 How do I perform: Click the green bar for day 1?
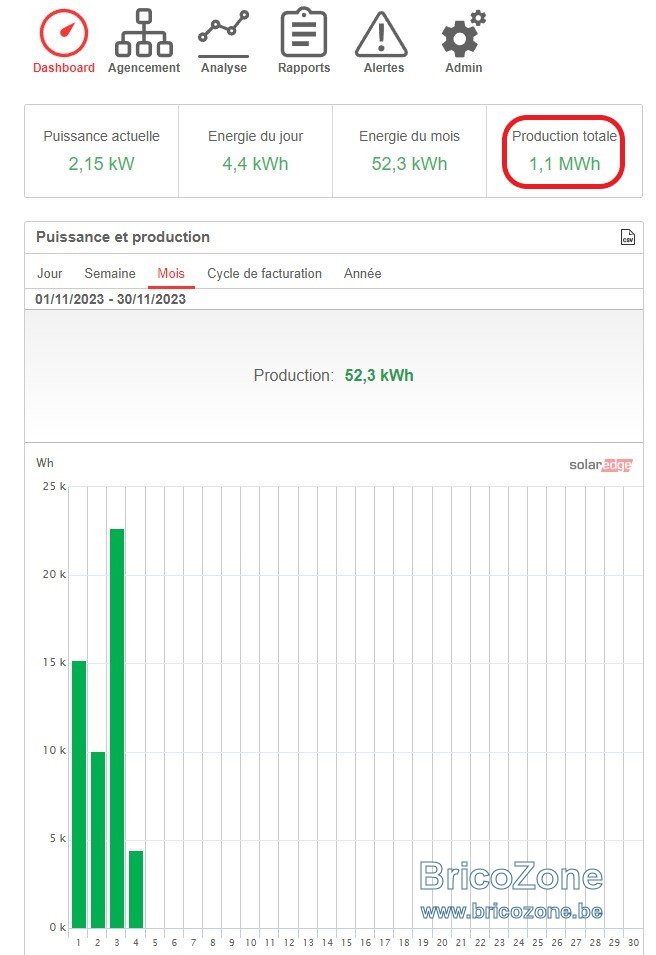pyautogui.click(x=79, y=794)
